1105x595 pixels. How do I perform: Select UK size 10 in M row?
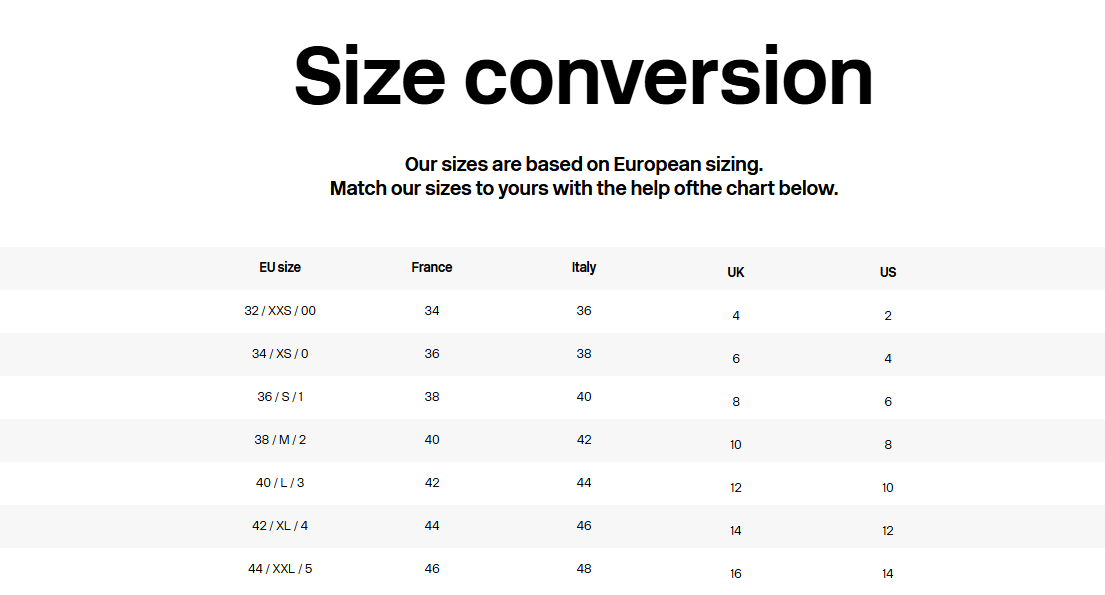coord(736,445)
